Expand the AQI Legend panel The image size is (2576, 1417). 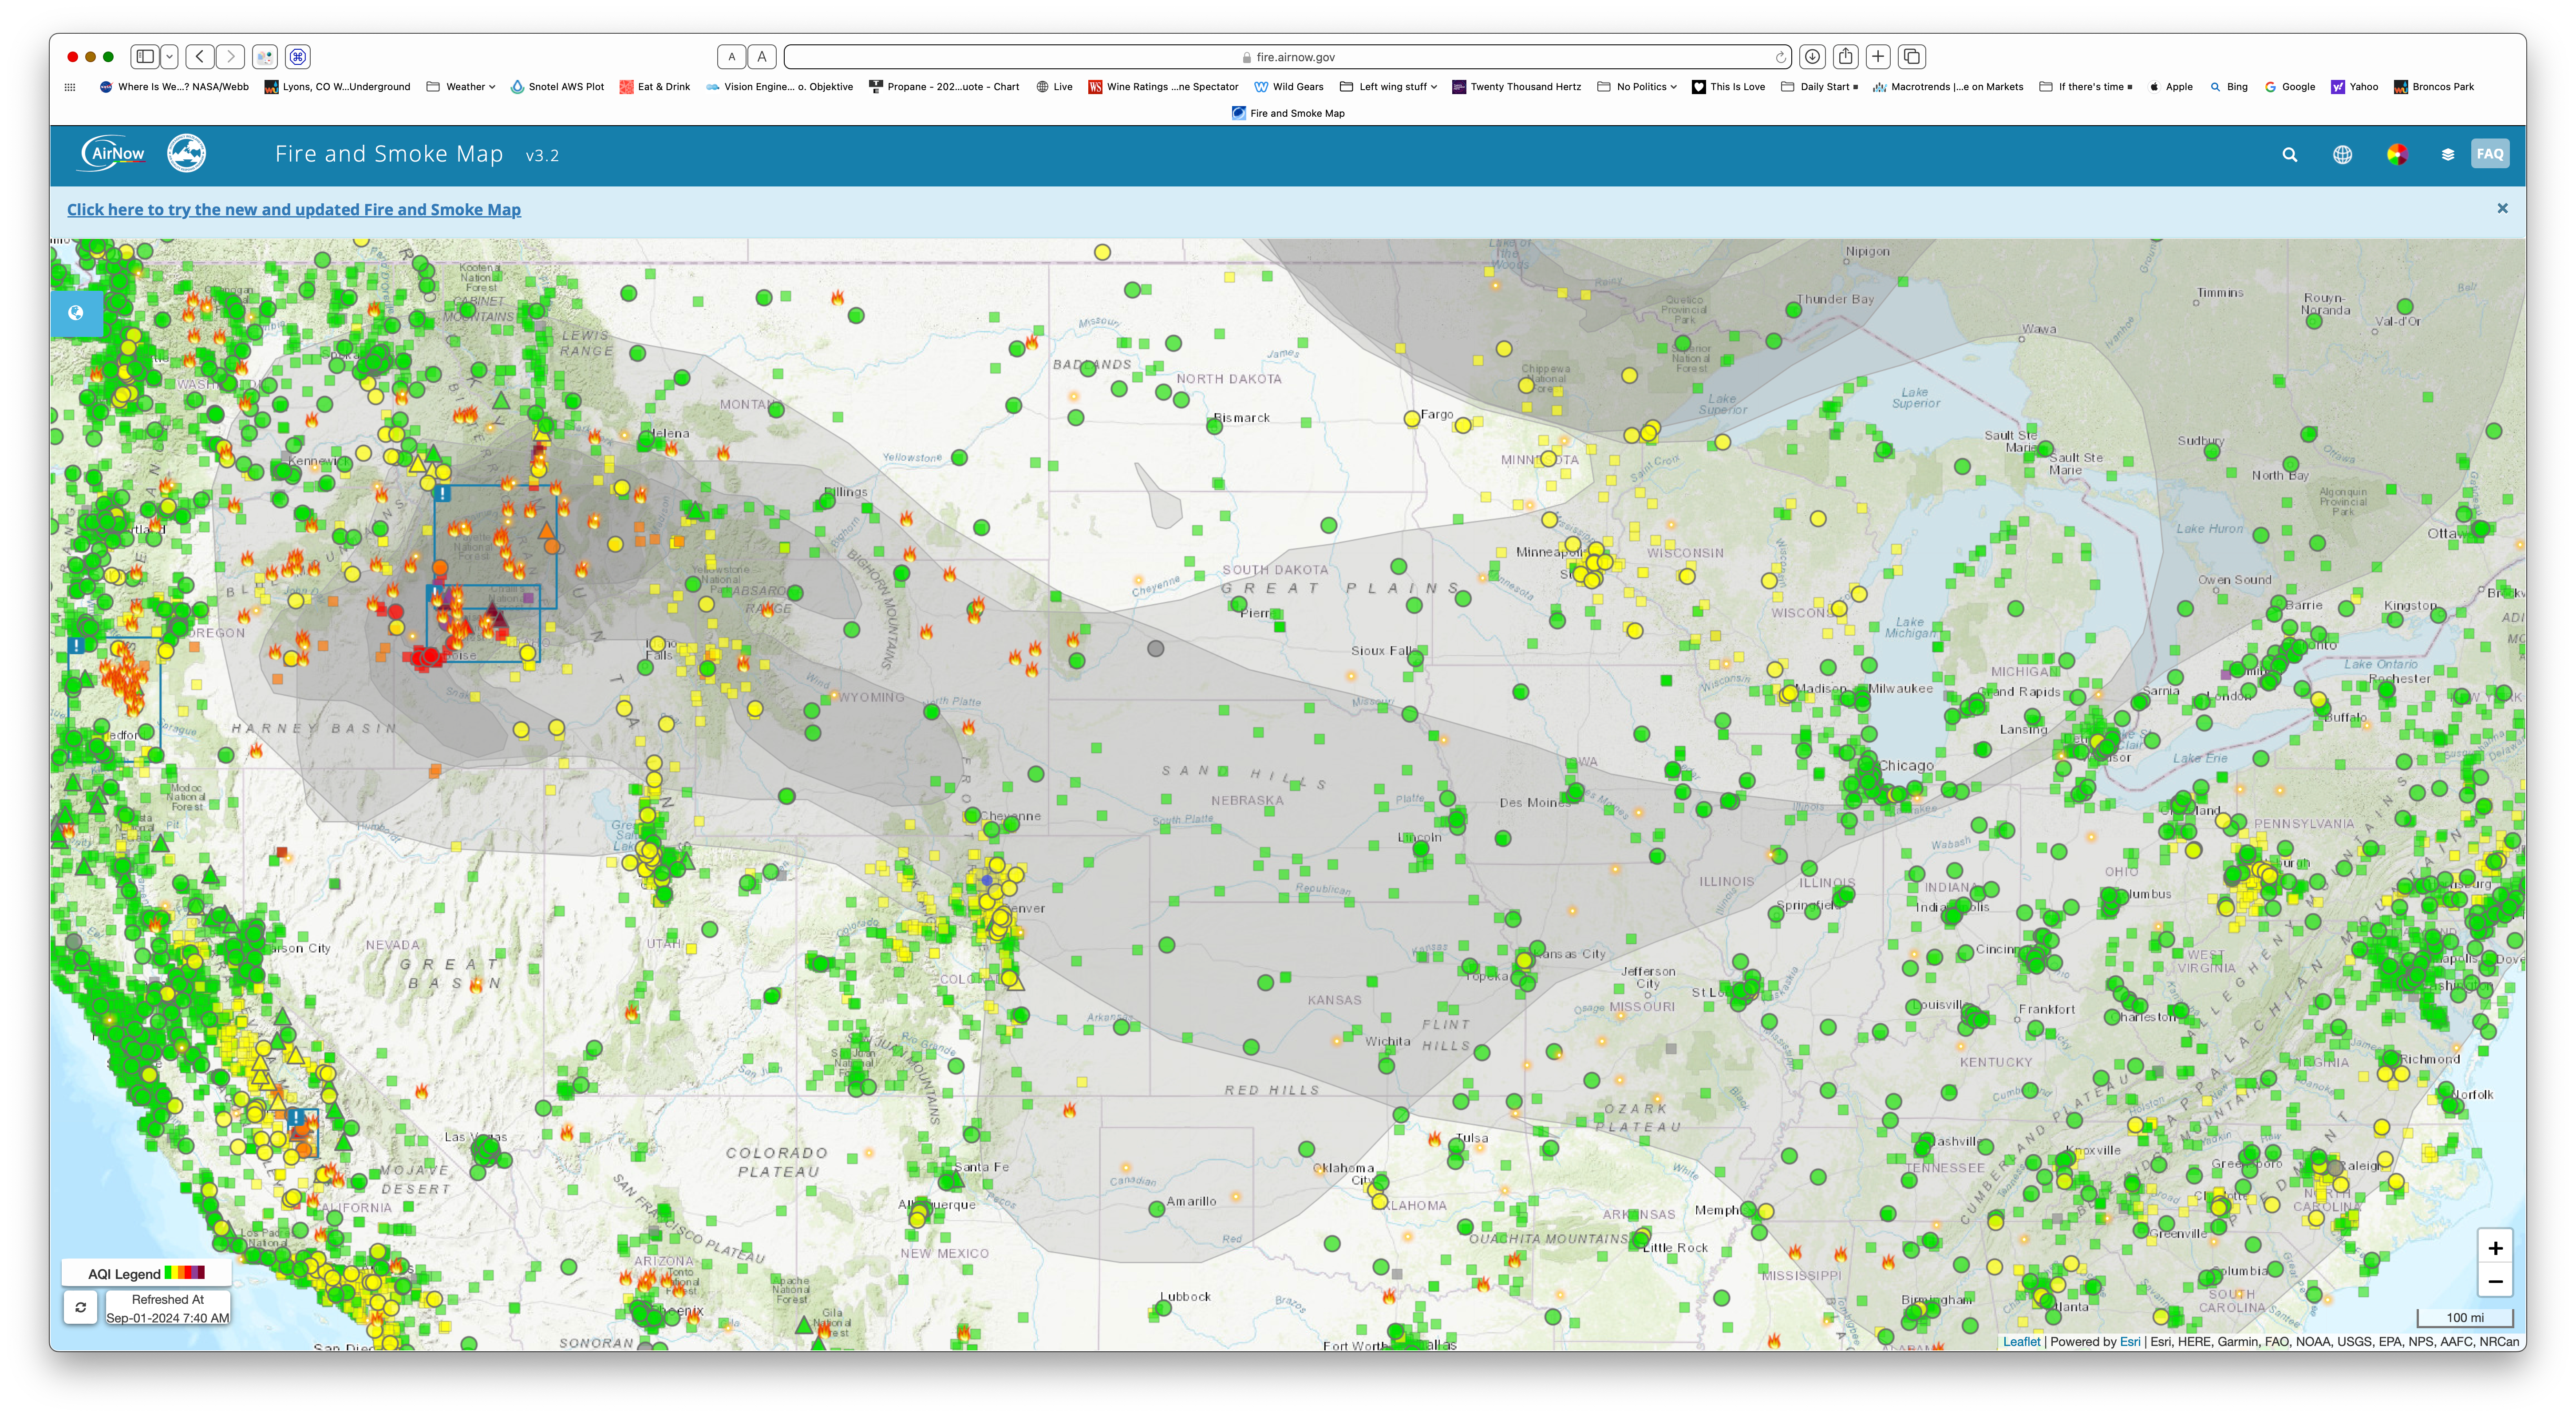coord(146,1273)
